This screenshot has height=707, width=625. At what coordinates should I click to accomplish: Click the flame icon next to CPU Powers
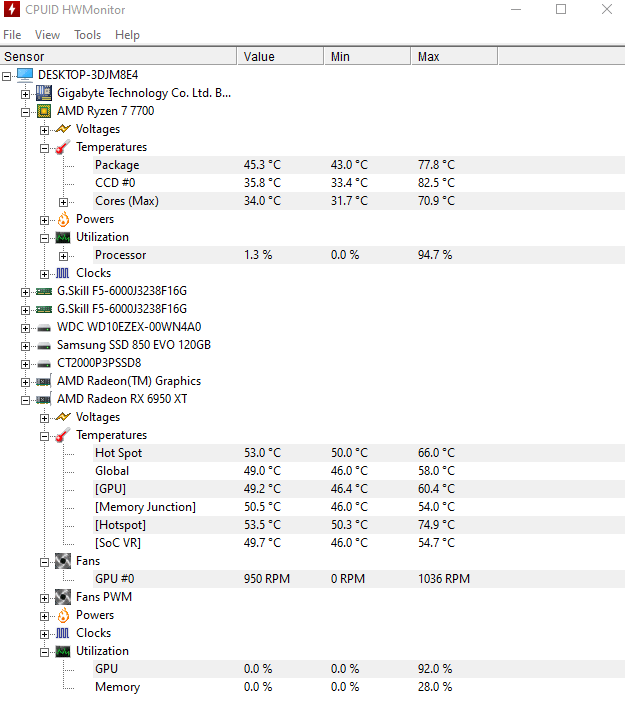[63, 219]
